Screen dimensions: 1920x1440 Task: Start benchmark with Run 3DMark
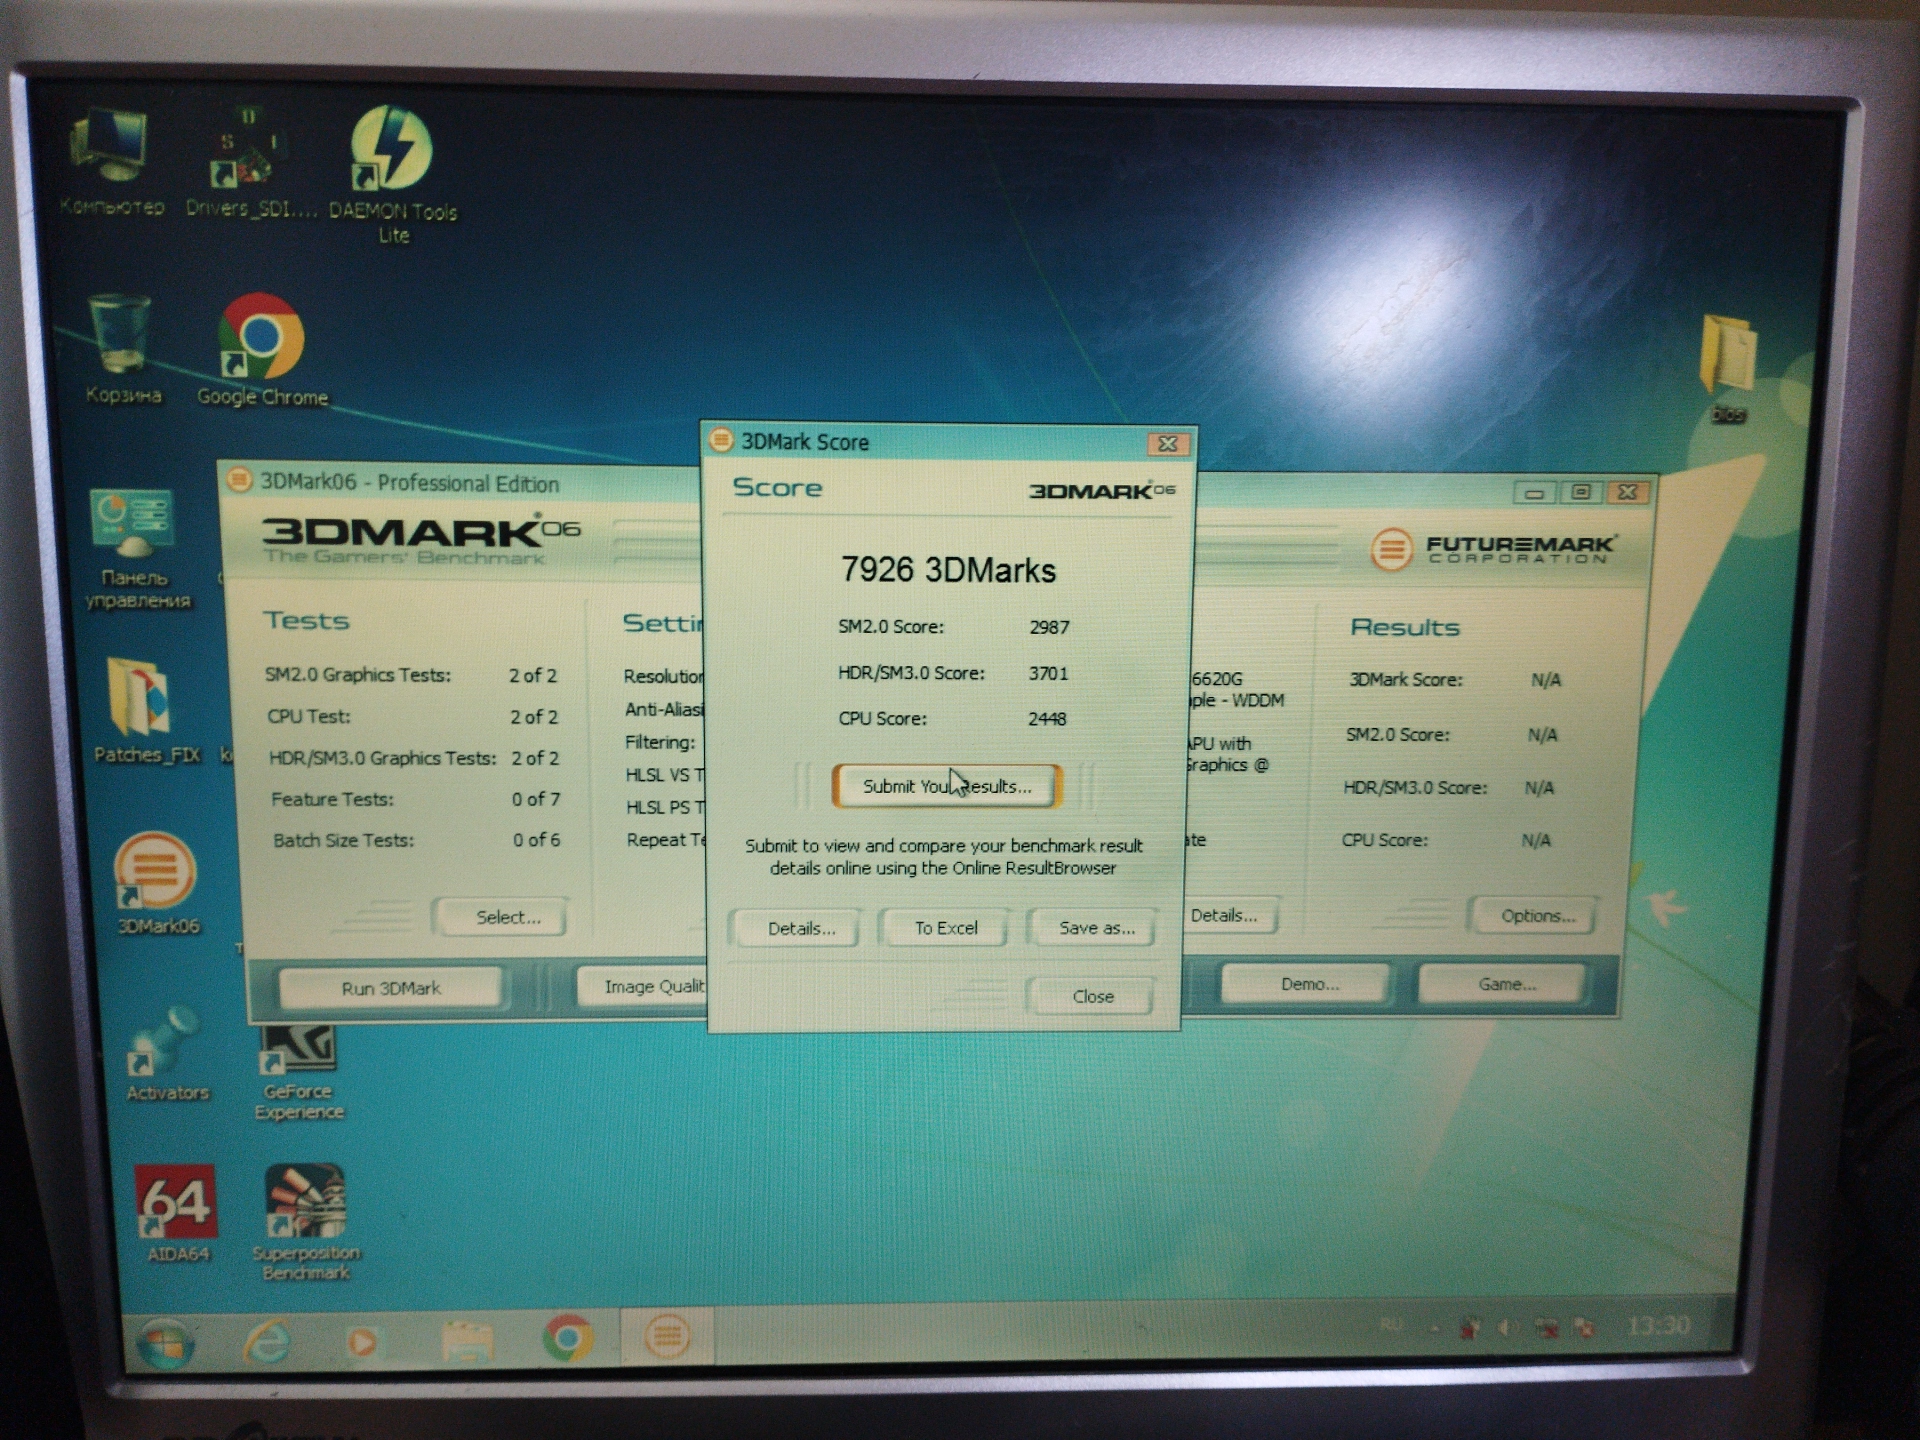(x=390, y=988)
